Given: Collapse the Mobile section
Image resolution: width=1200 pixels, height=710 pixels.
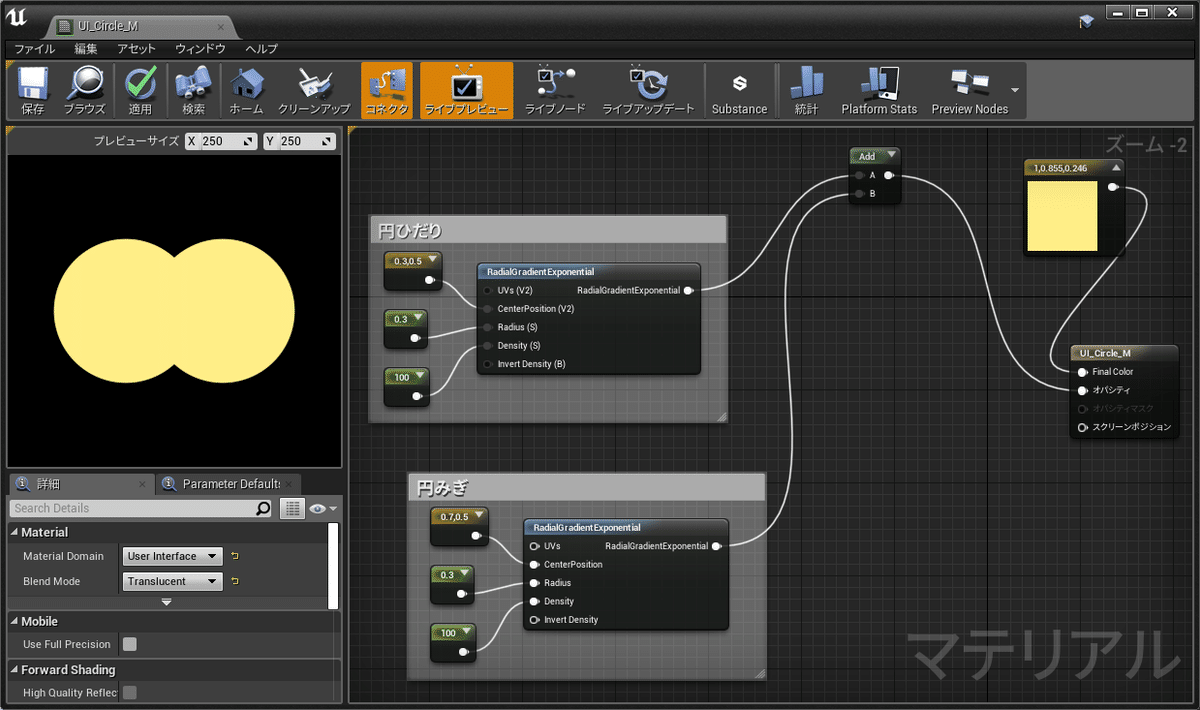Looking at the screenshot, I should pyautogui.click(x=15, y=621).
